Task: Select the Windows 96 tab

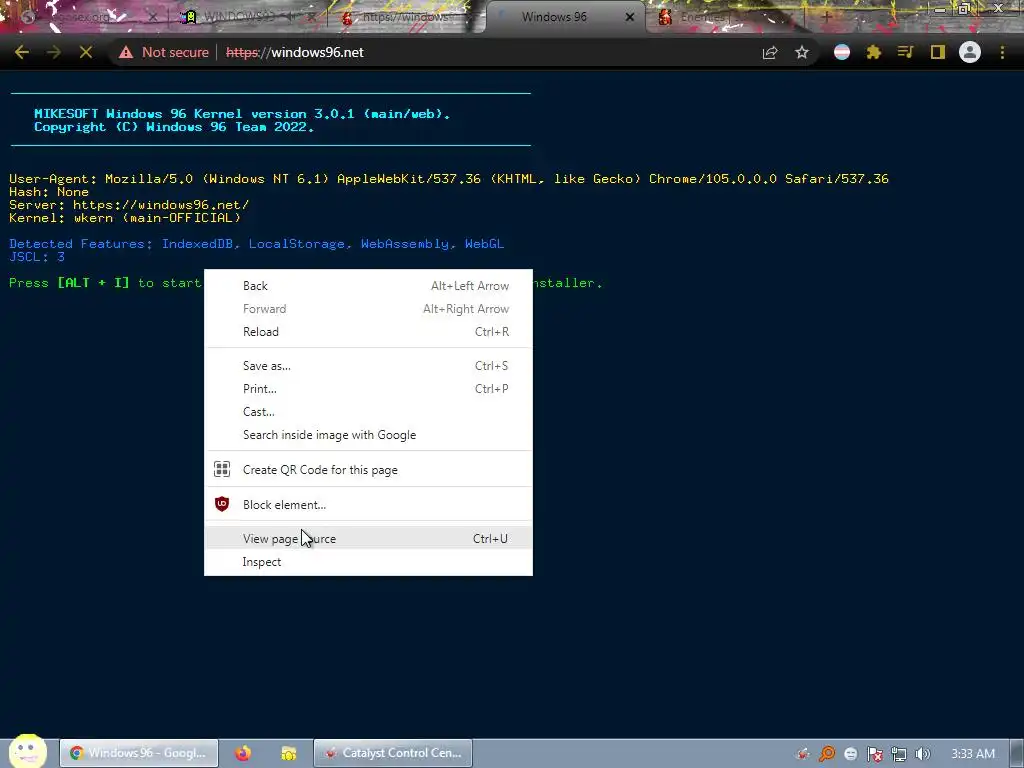Action: [554, 17]
